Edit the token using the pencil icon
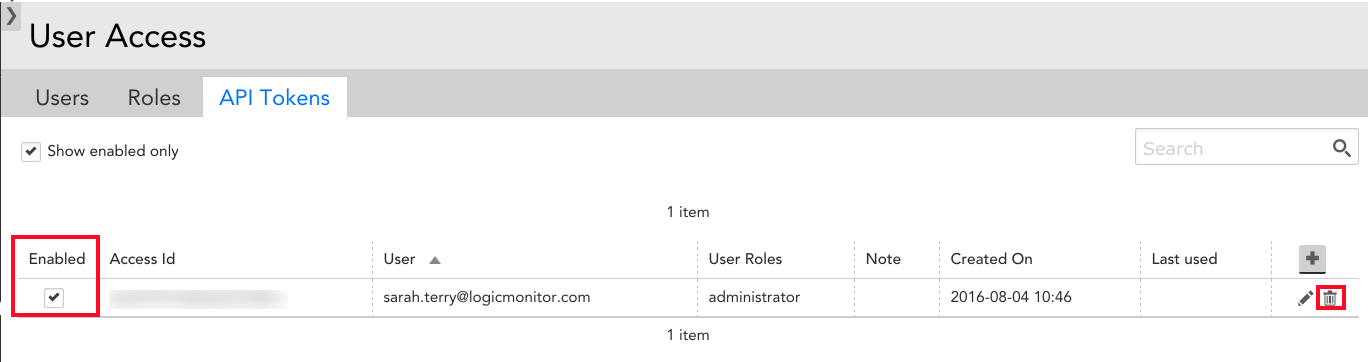Screen dimensions: 1368x362 (x=1305, y=298)
